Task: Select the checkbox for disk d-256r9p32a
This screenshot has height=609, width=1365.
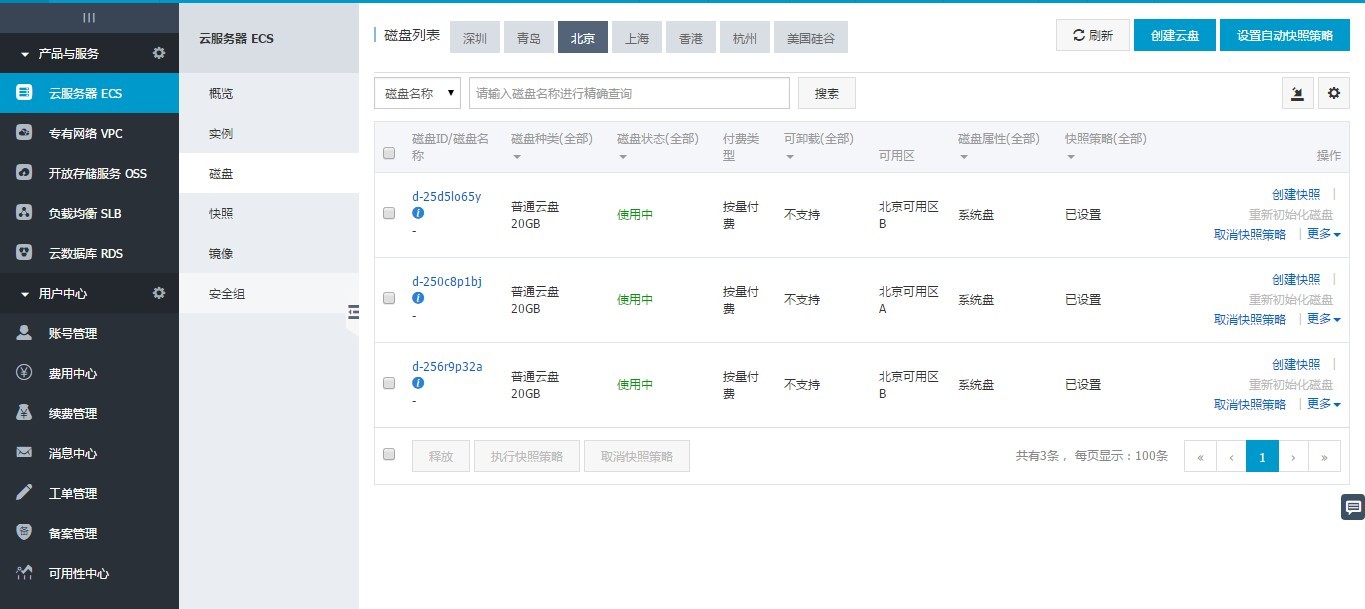Action: [x=389, y=383]
